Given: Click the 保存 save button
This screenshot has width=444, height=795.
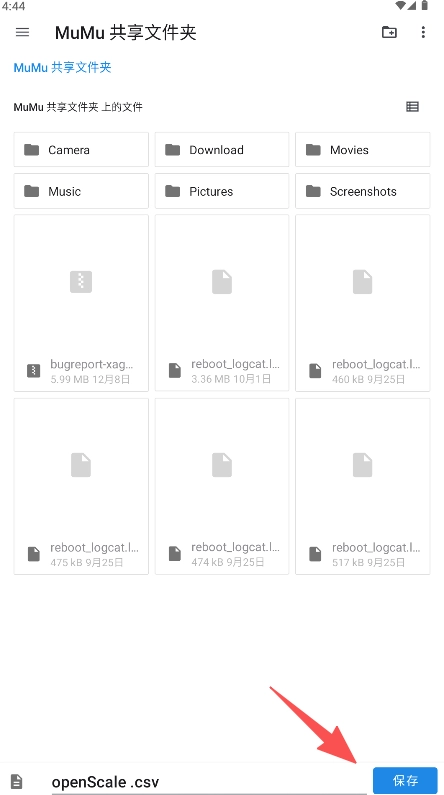Looking at the screenshot, I should 405,780.
